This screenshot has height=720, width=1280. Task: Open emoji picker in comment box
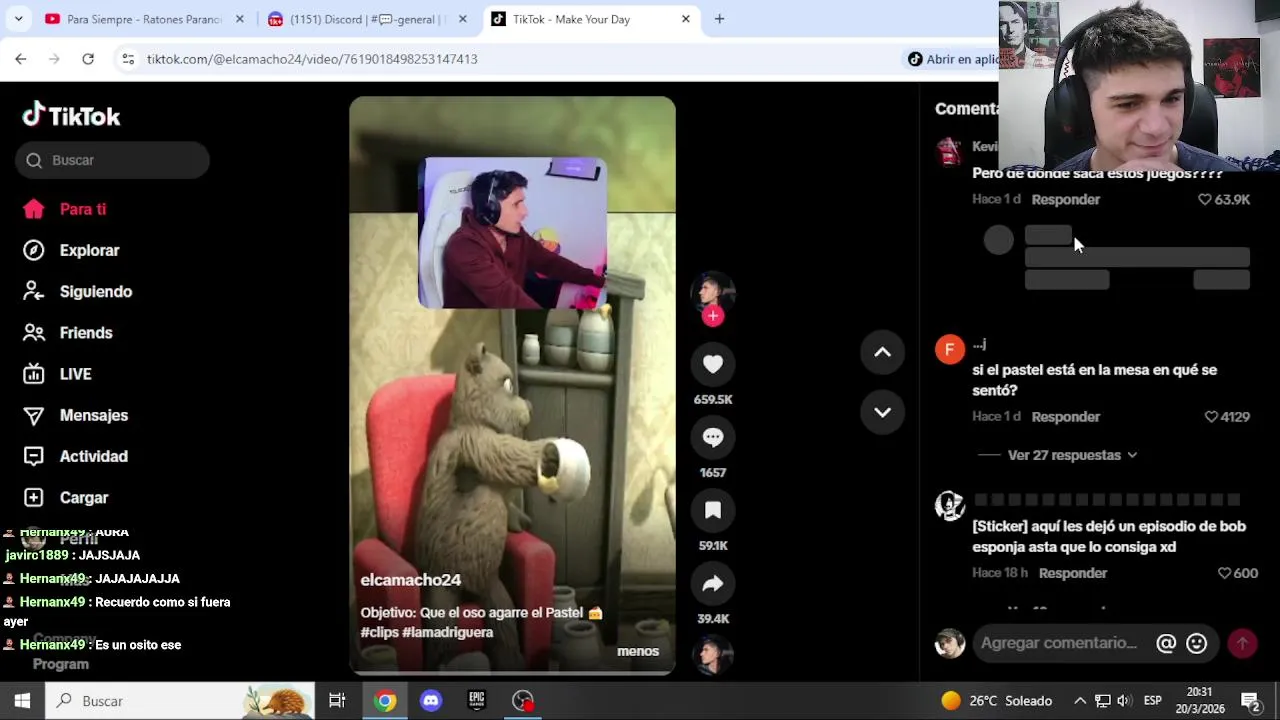pyautogui.click(x=1197, y=644)
